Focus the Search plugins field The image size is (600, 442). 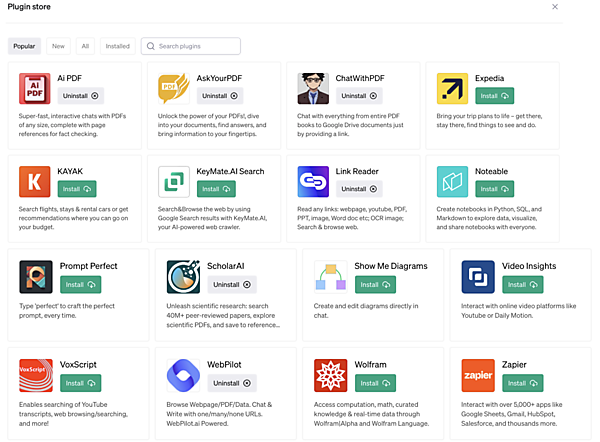[197, 46]
